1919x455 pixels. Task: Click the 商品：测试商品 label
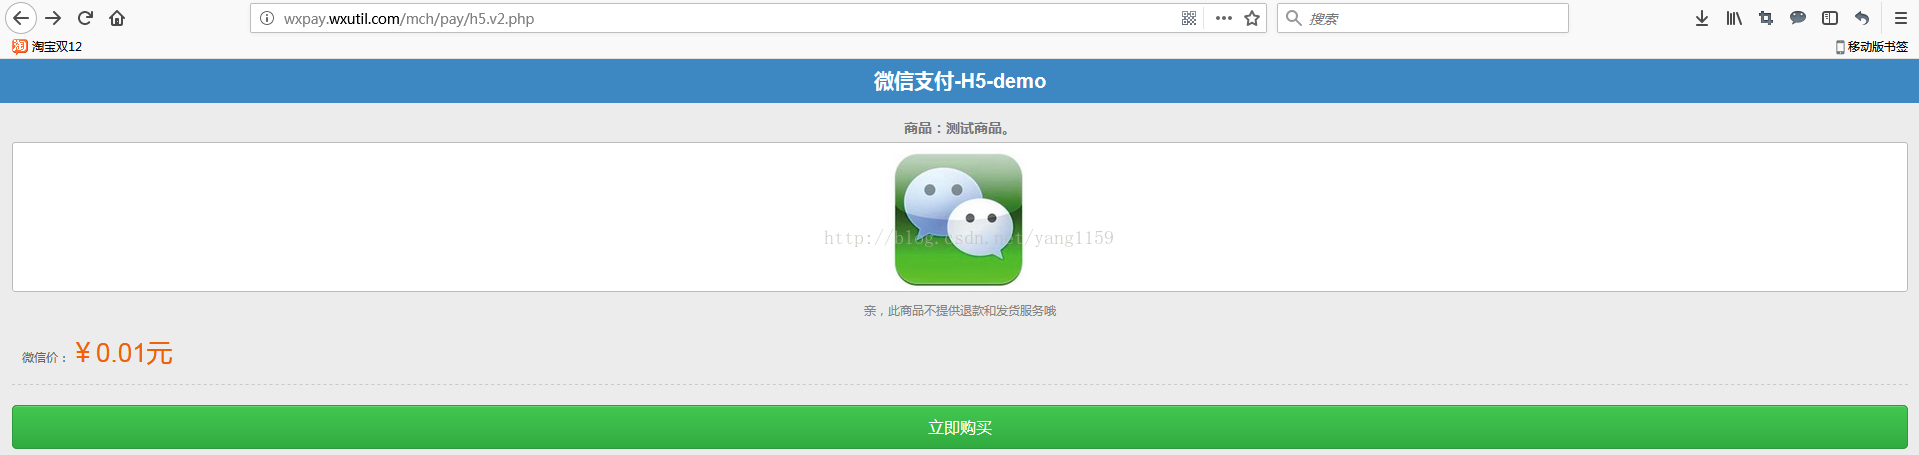click(x=957, y=128)
